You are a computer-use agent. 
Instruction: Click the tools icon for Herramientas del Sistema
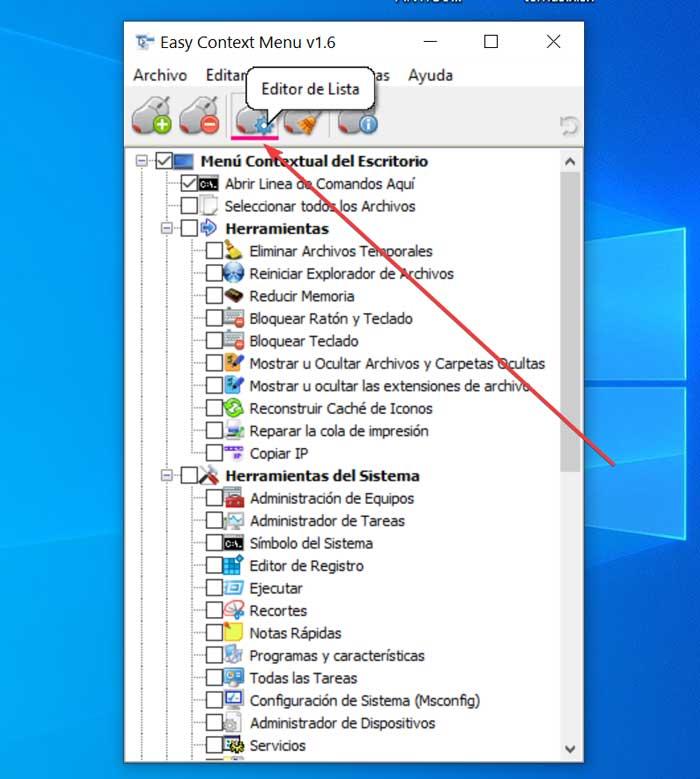click(x=209, y=475)
